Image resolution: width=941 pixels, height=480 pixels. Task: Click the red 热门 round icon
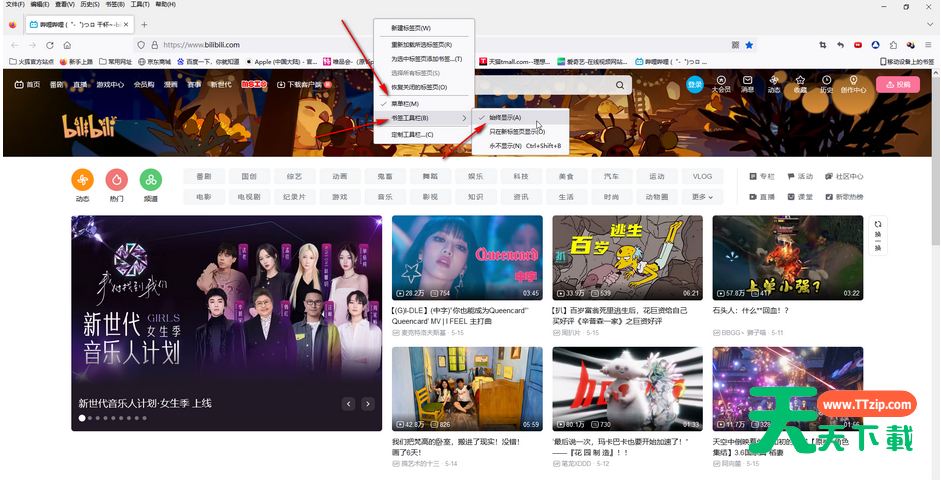pyautogui.click(x=116, y=179)
